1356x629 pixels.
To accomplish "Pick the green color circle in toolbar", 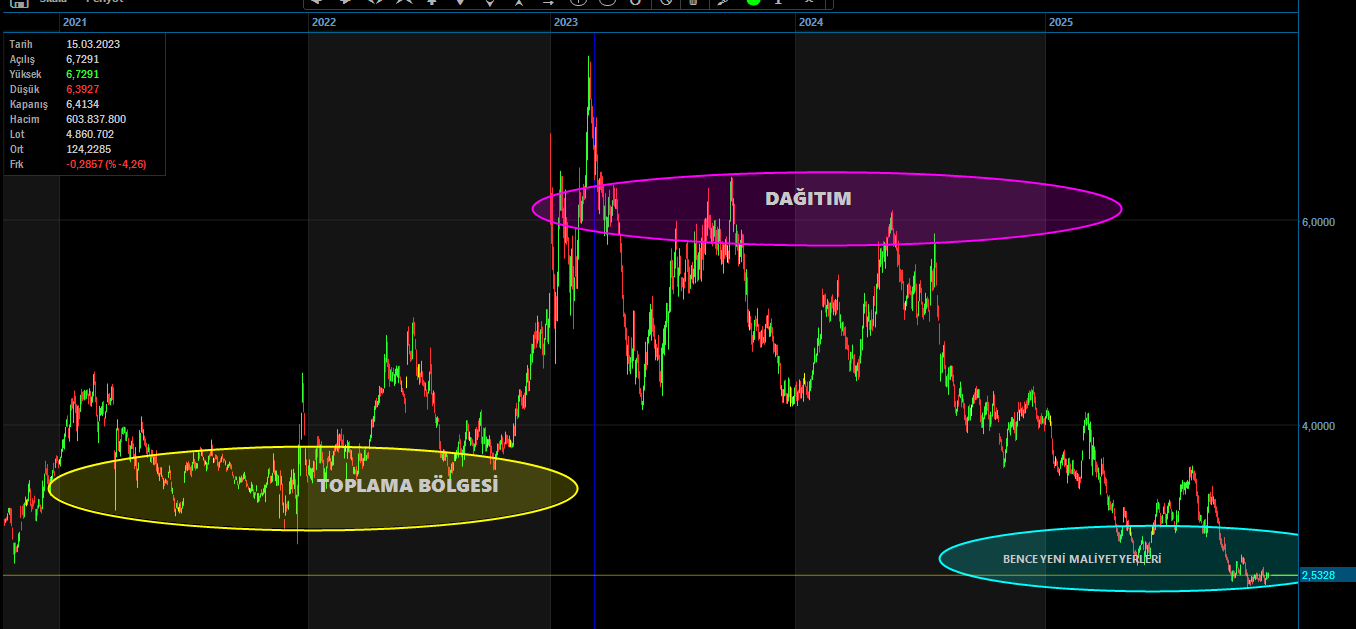I will click(x=753, y=3).
